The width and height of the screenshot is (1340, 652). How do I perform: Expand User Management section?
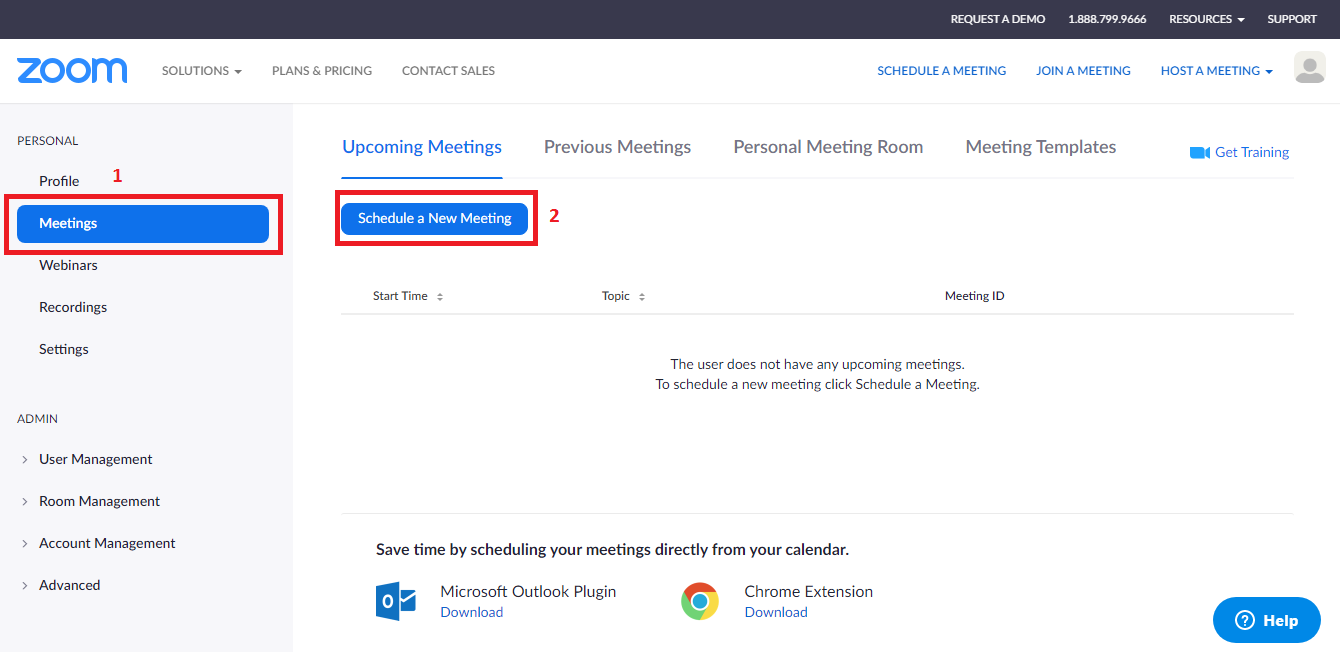click(95, 459)
